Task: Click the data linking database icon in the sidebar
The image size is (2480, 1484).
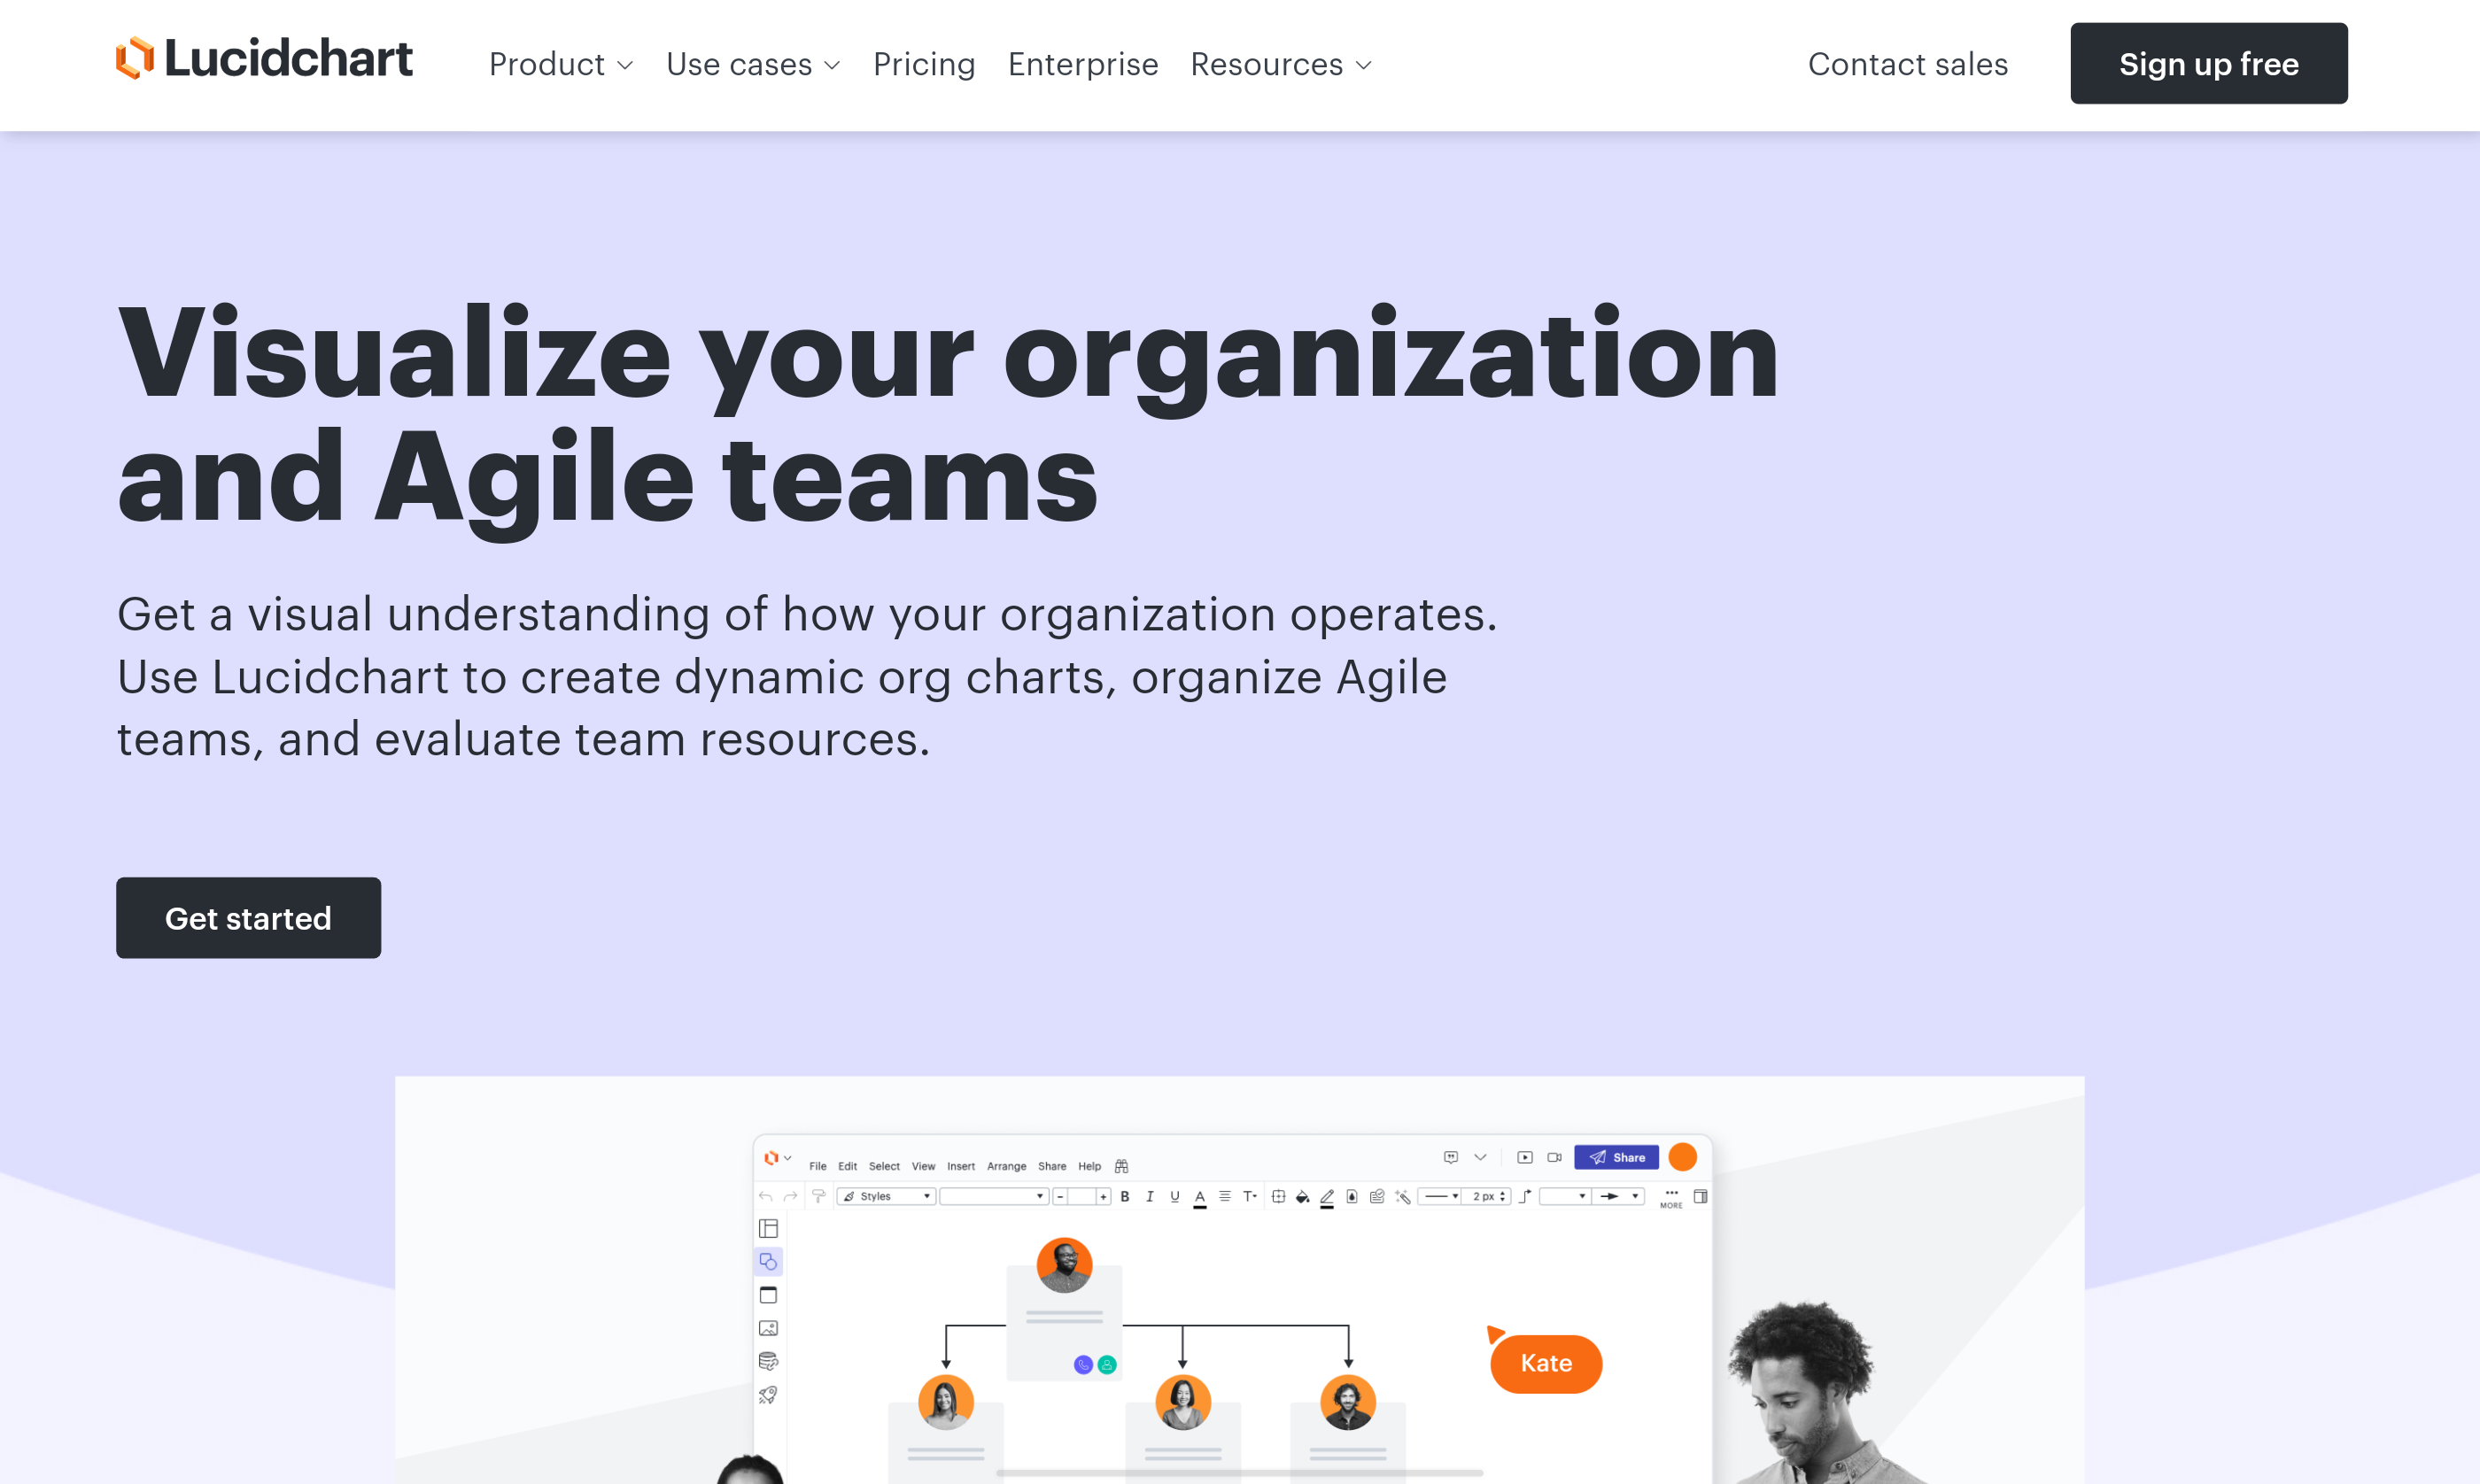Action: pyautogui.click(x=768, y=1361)
